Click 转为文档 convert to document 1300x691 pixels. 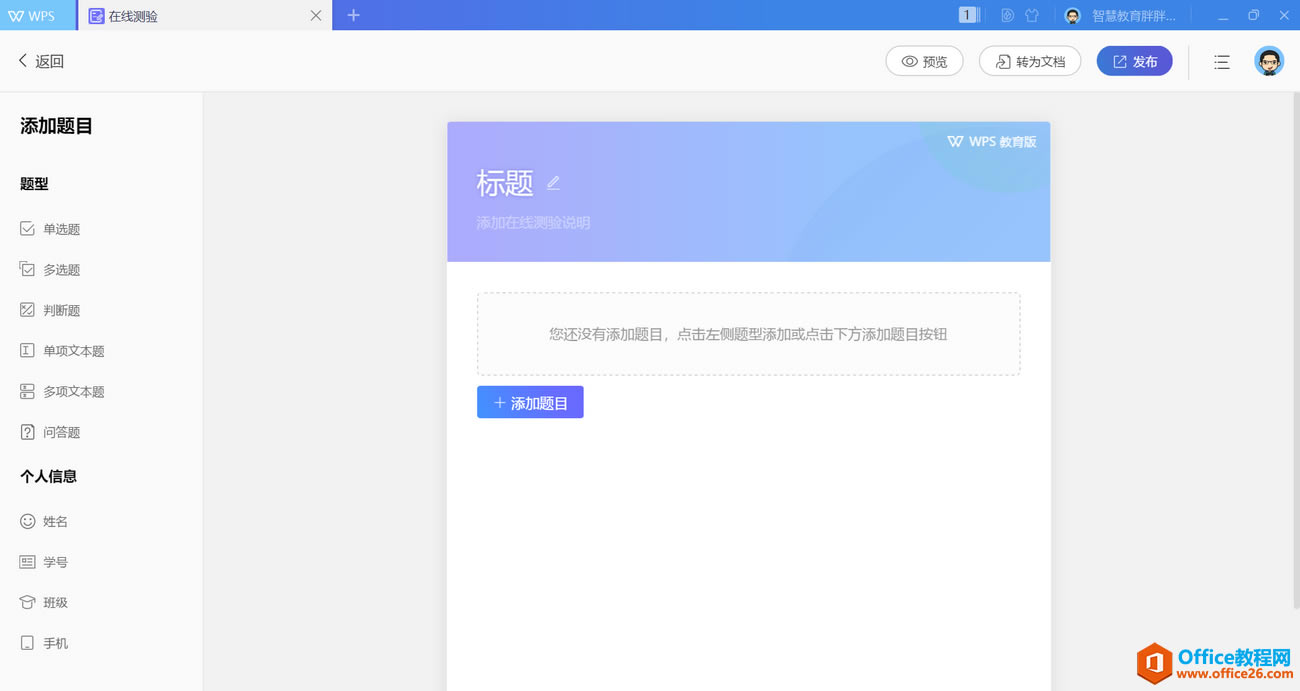pos(1029,61)
